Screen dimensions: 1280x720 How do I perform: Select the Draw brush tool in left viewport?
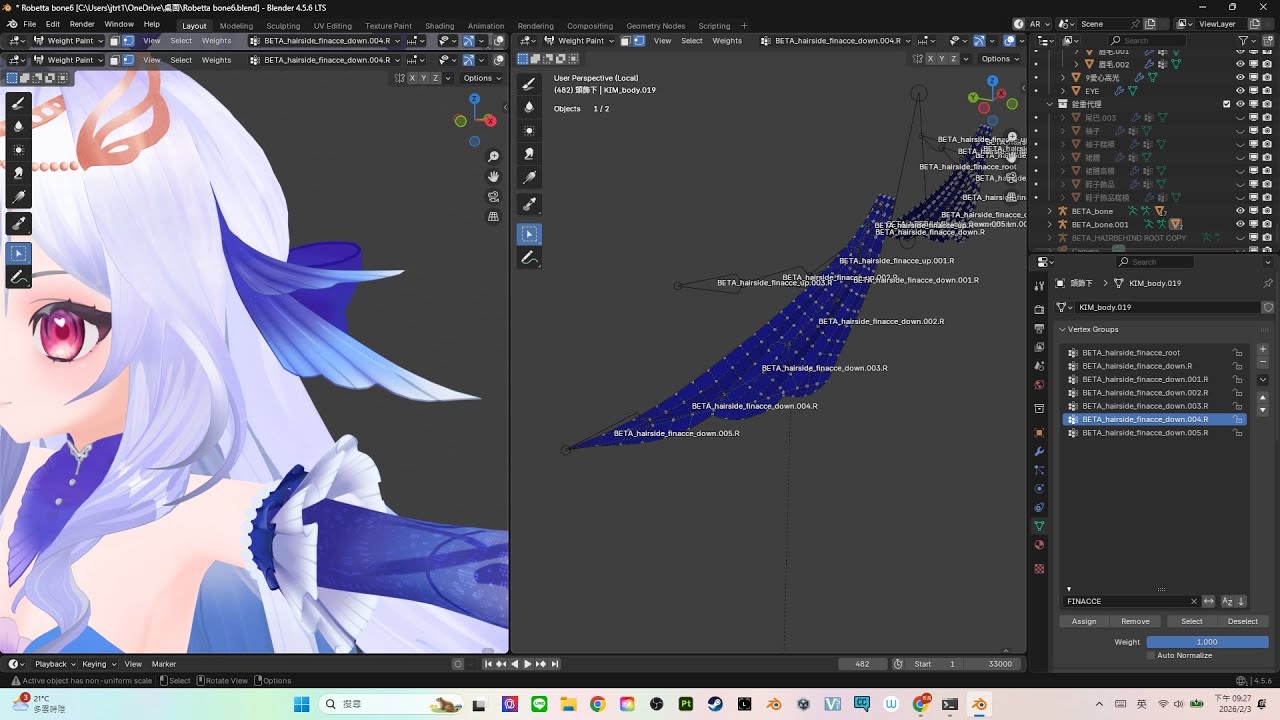click(18, 103)
